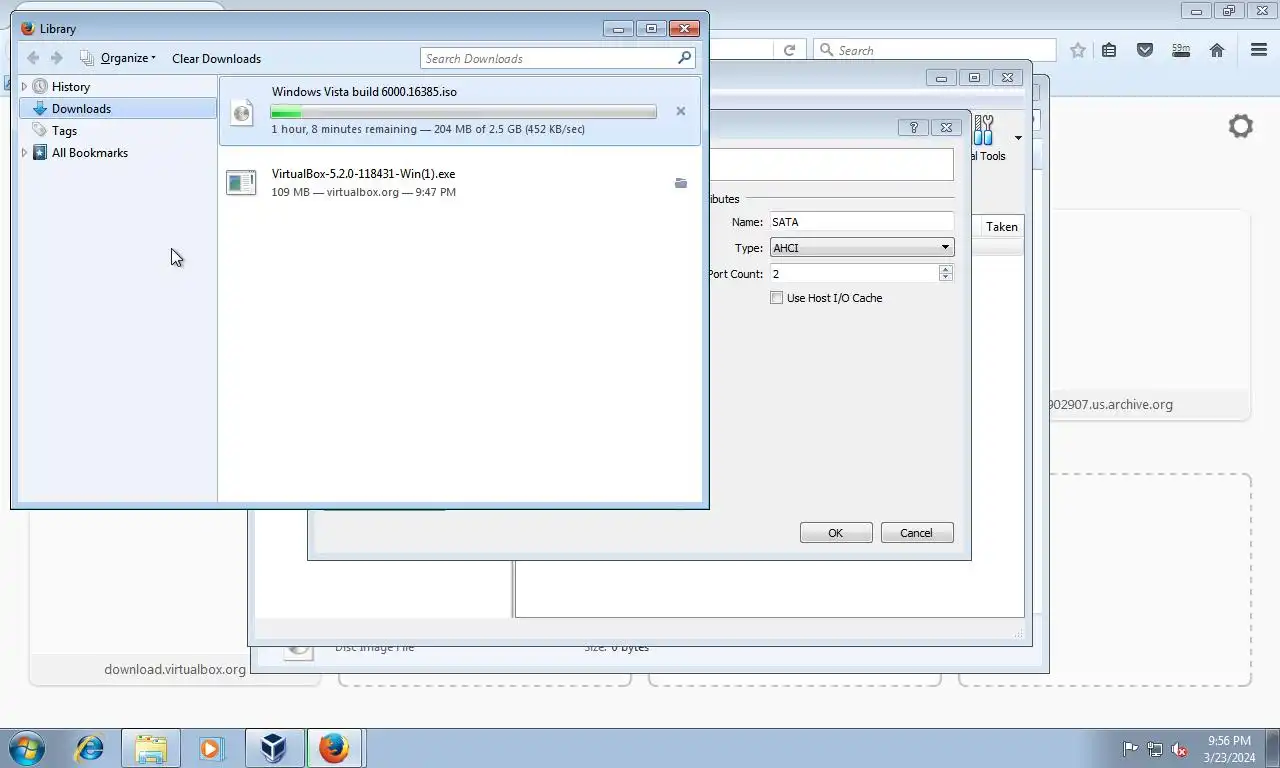This screenshot has height=768, width=1280.
Task: Click Action Center flag in tray
Action: point(1130,749)
